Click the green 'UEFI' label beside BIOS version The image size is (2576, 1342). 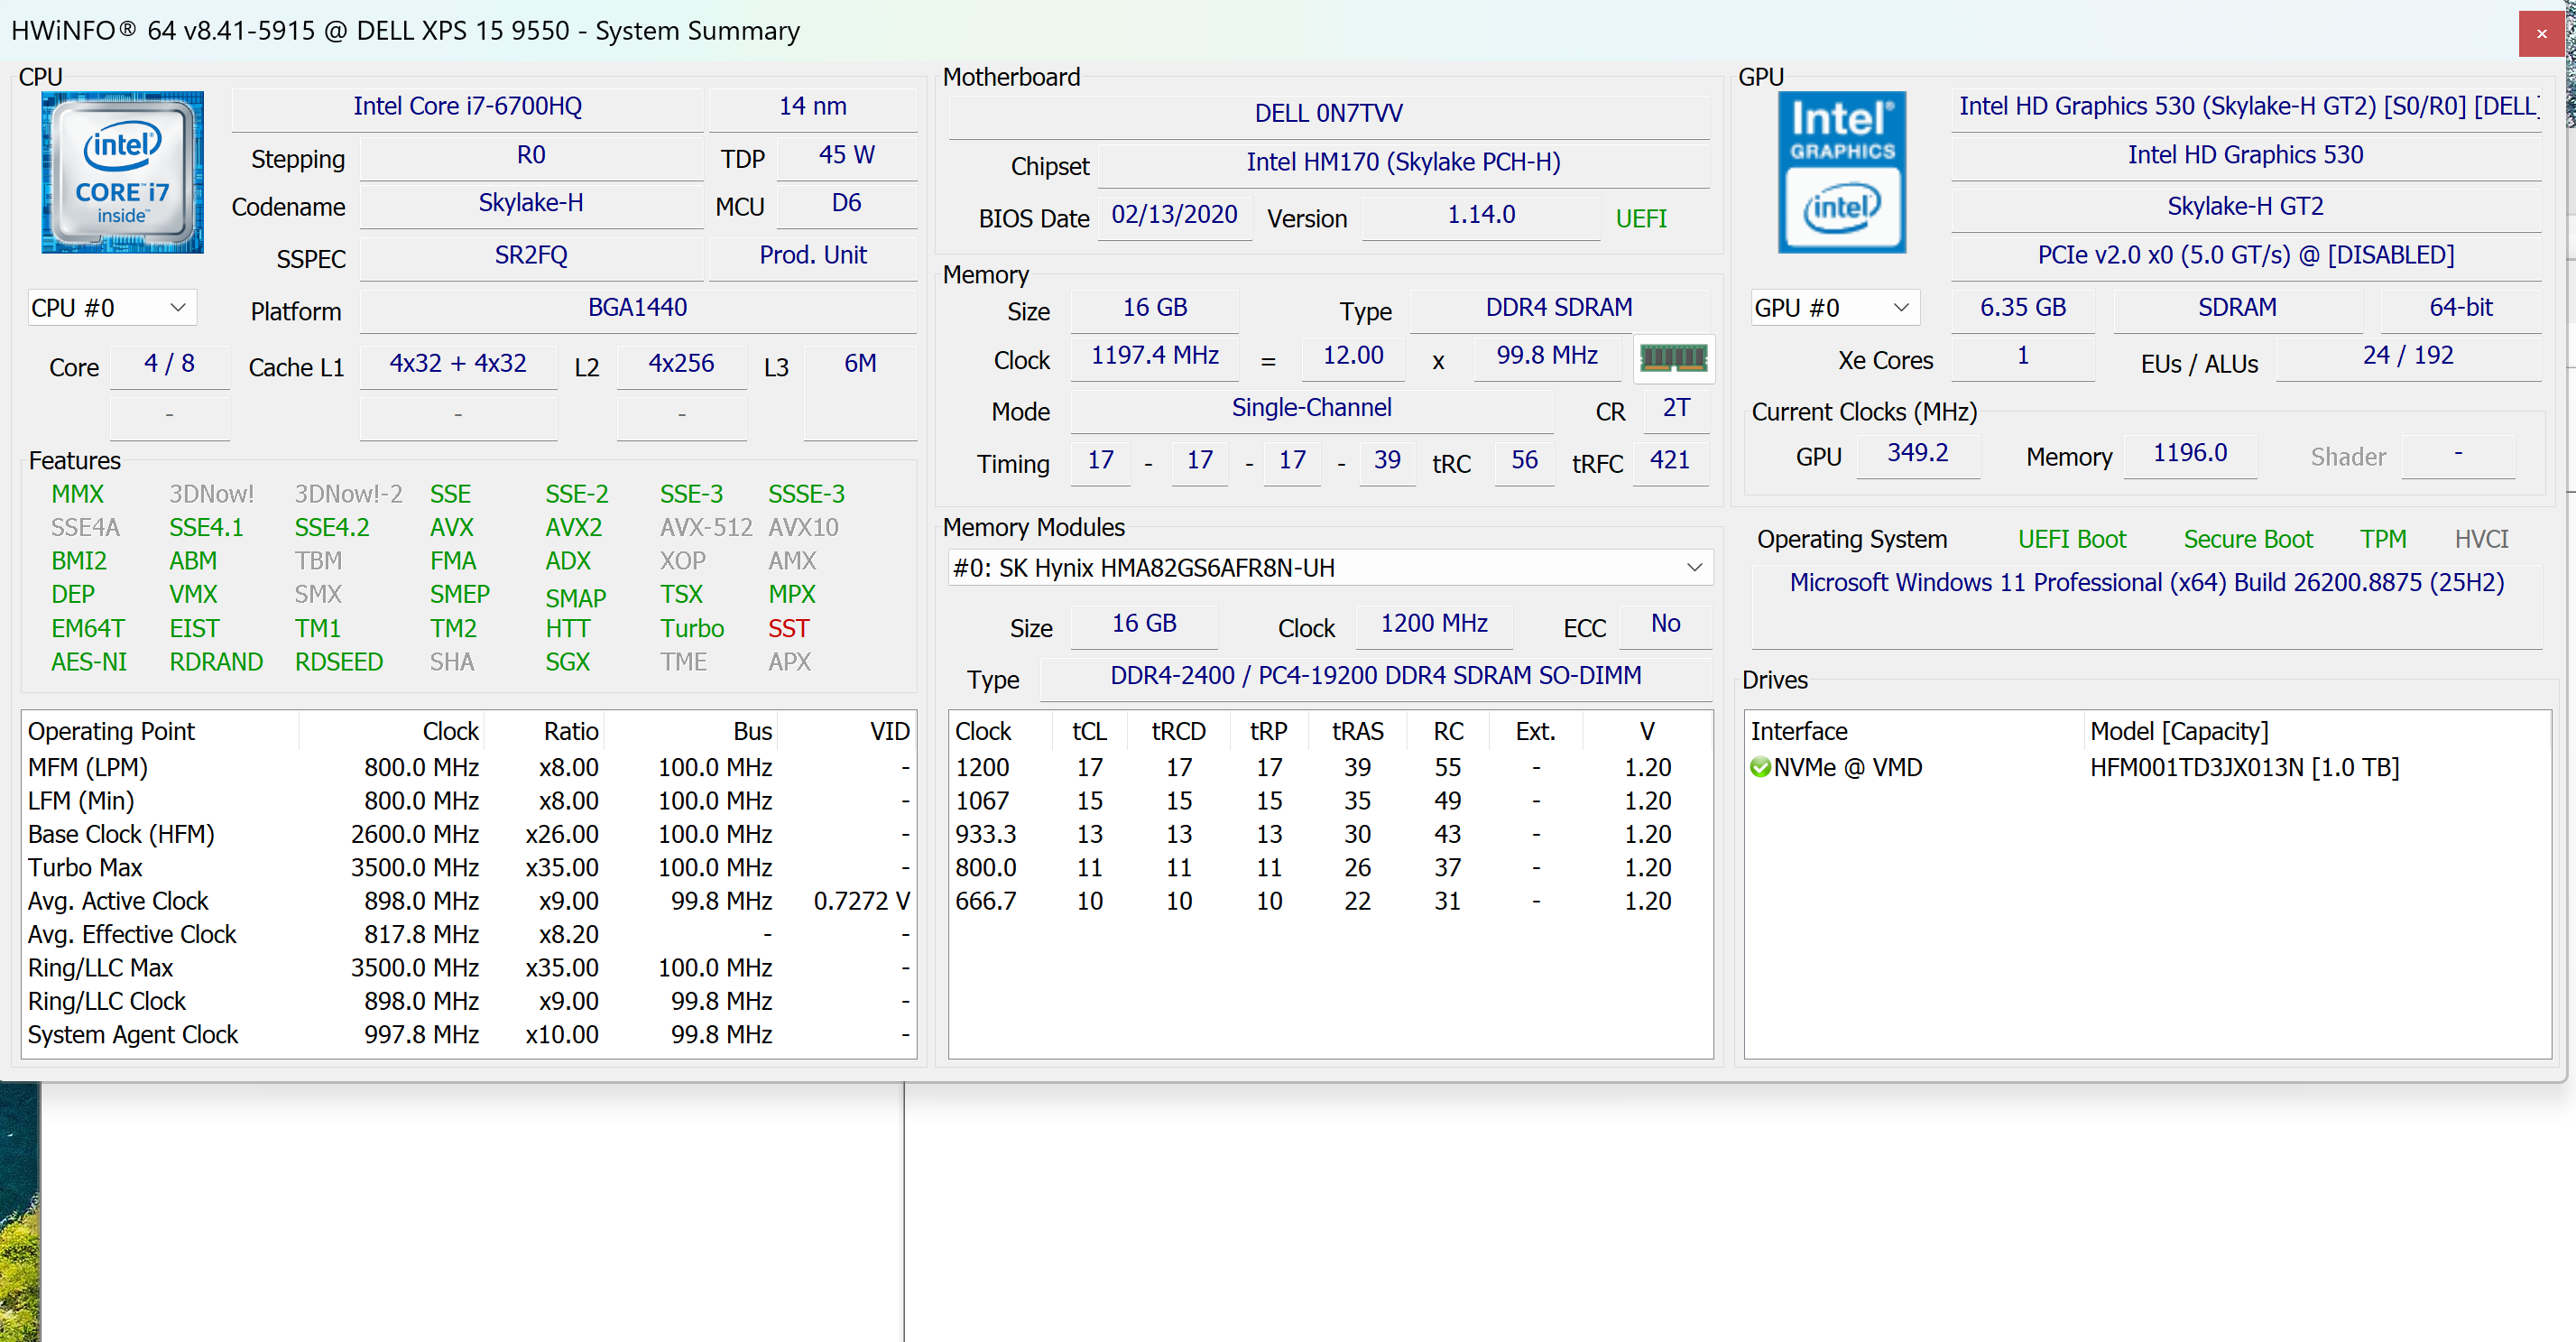(1641, 218)
